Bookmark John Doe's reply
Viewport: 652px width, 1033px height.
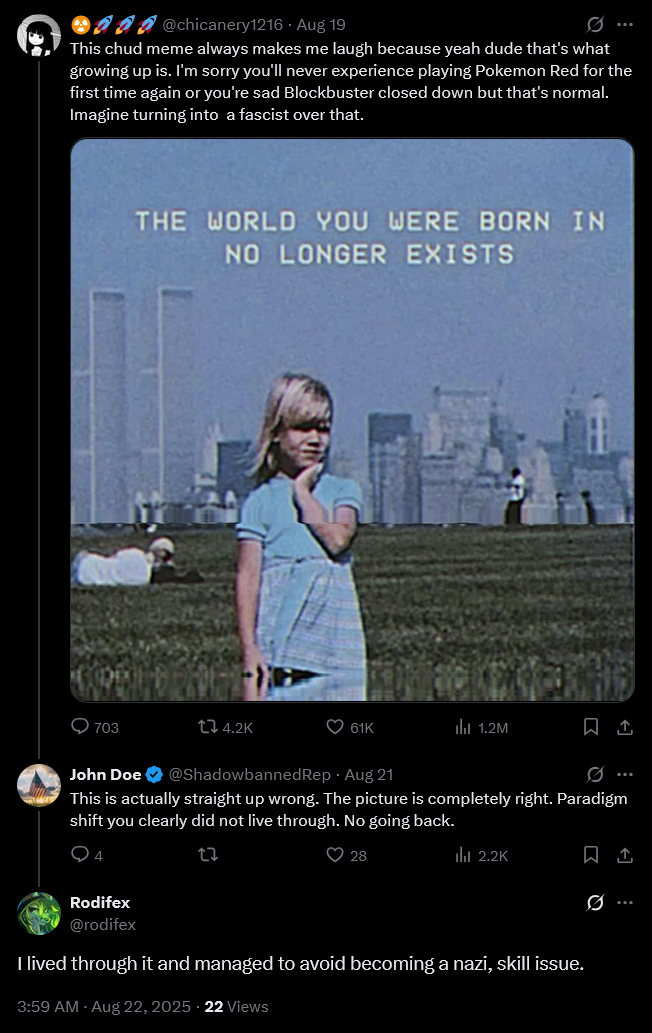591,854
